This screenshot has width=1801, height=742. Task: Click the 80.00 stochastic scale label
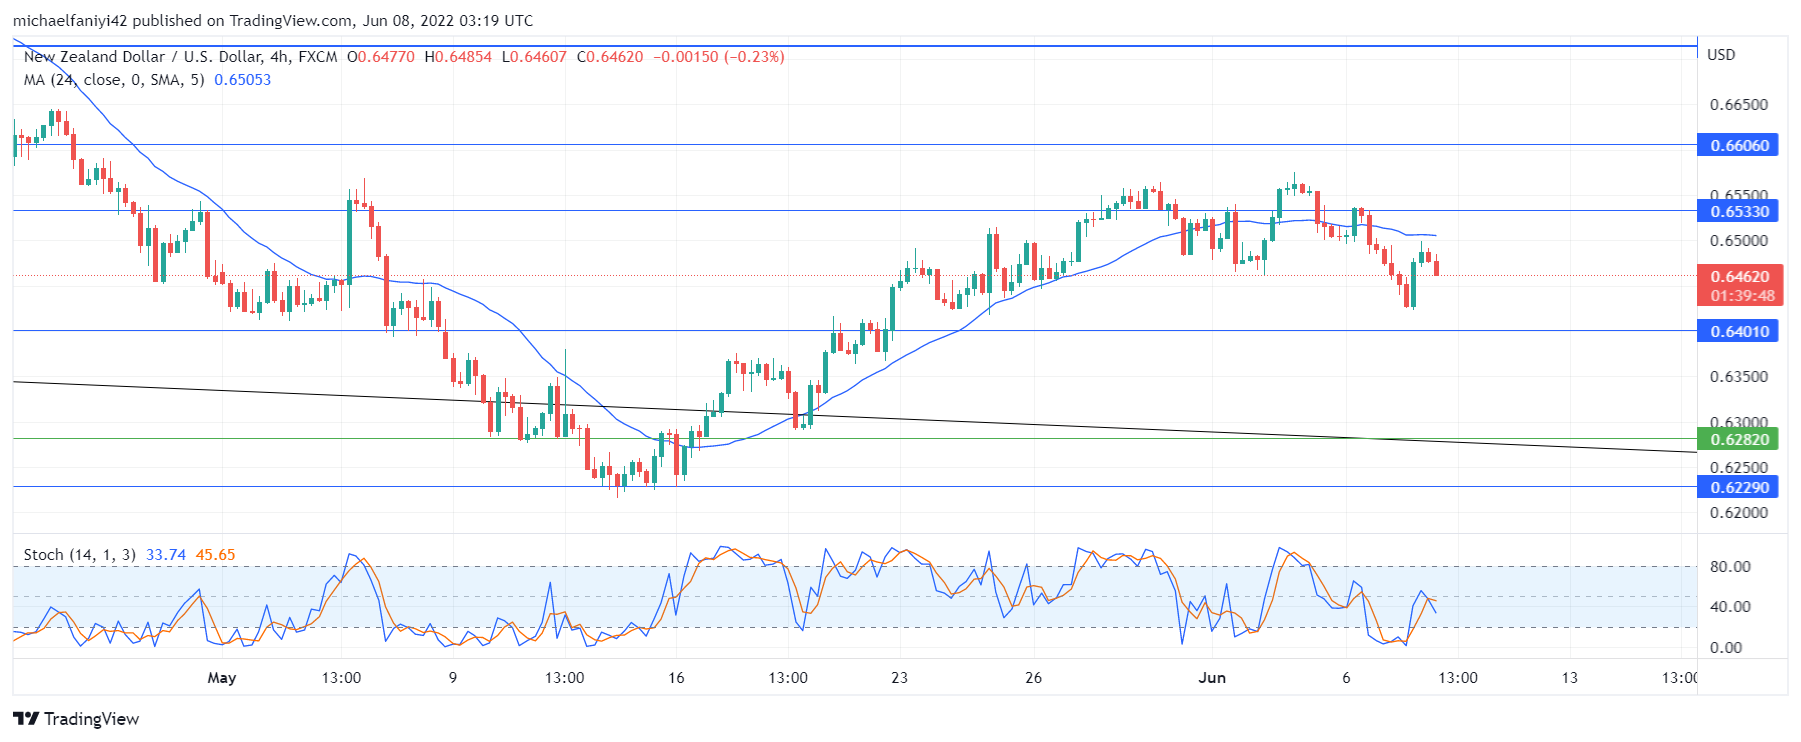[x=1730, y=567]
